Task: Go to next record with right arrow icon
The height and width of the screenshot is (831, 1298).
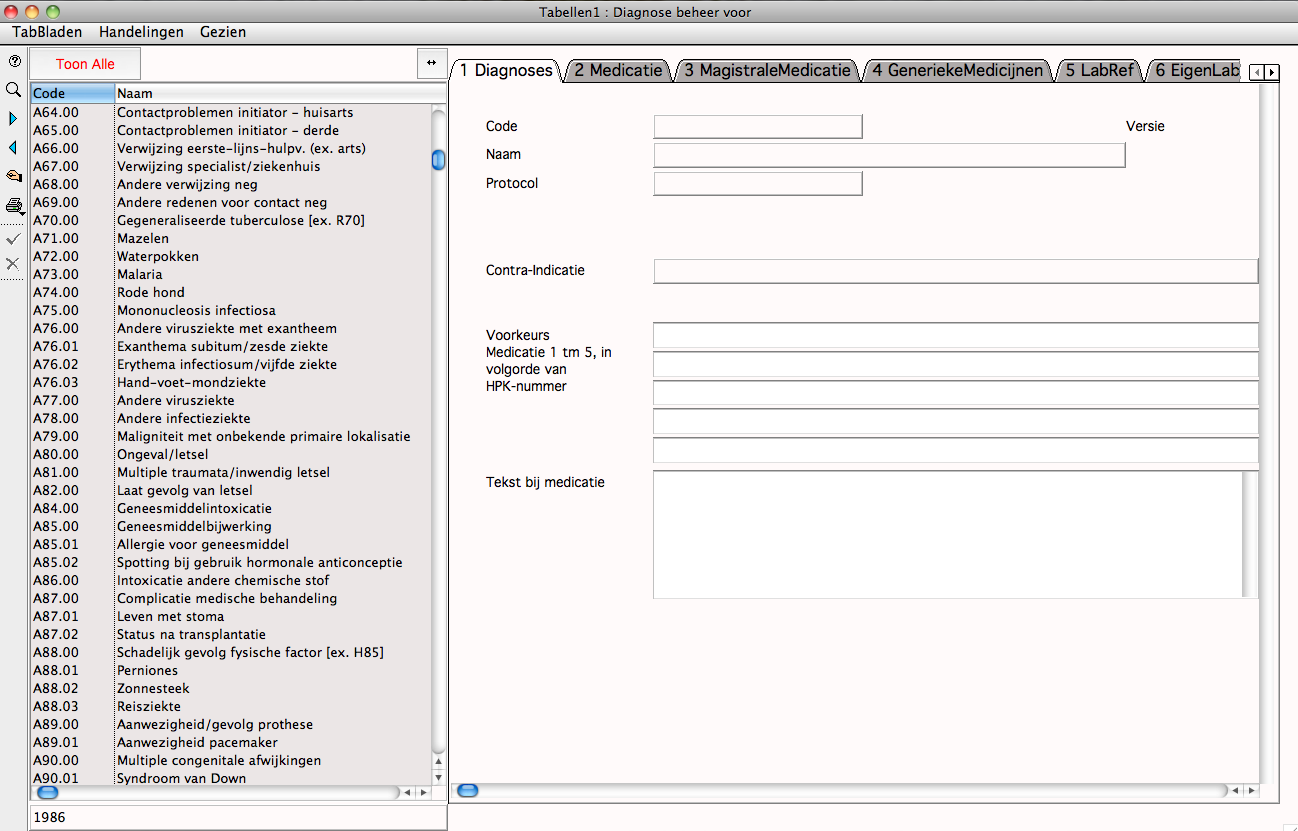Action: click(14, 119)
